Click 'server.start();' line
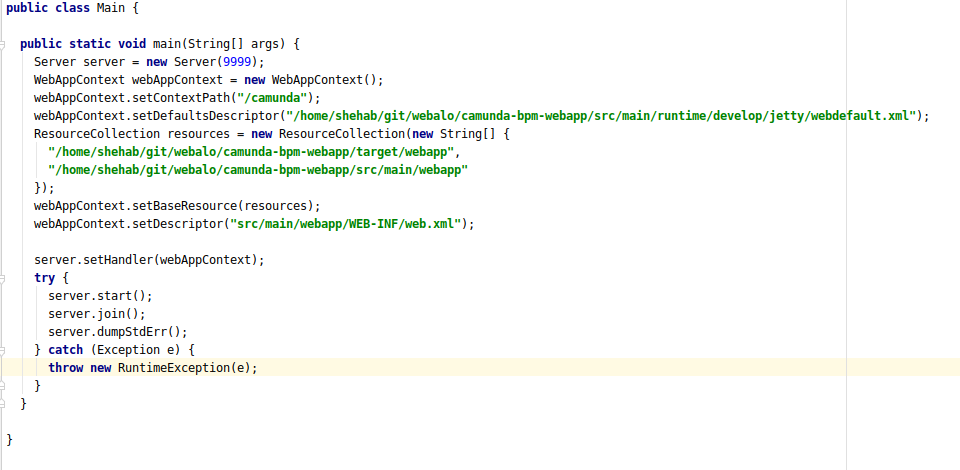This screenshot has width=960, height=470. pyautogui.click(x=100, y=296)
